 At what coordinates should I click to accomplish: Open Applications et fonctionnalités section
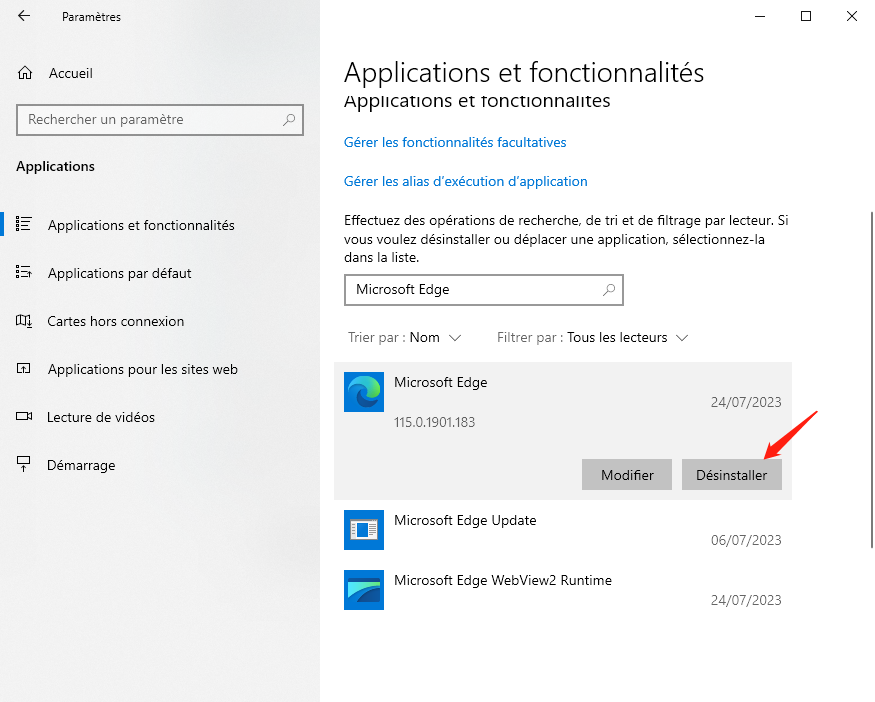click(x=141, y=225)
